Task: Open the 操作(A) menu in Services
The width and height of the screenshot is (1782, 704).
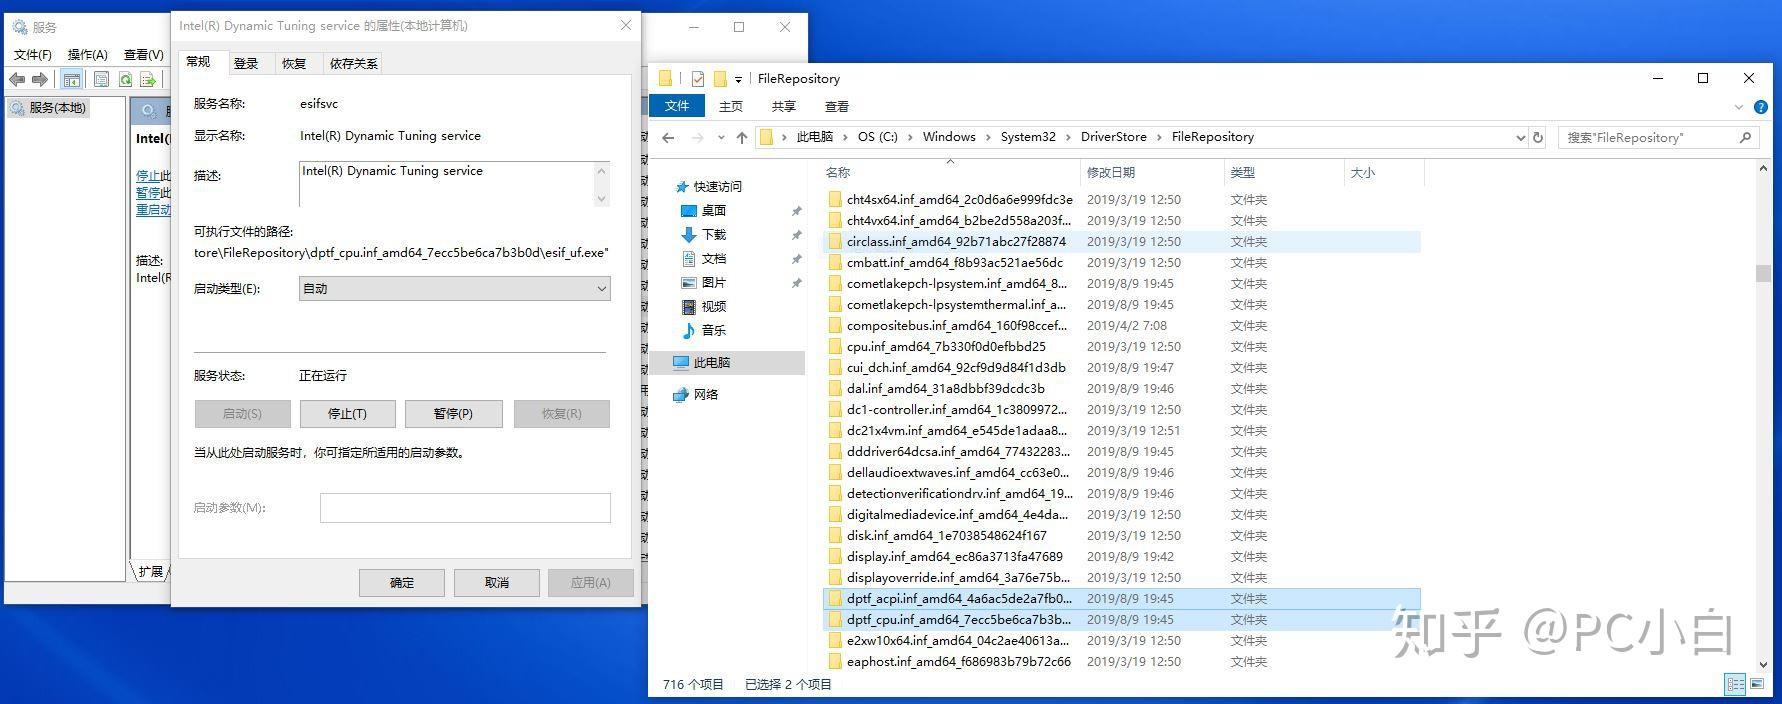Action: (87, 55)
